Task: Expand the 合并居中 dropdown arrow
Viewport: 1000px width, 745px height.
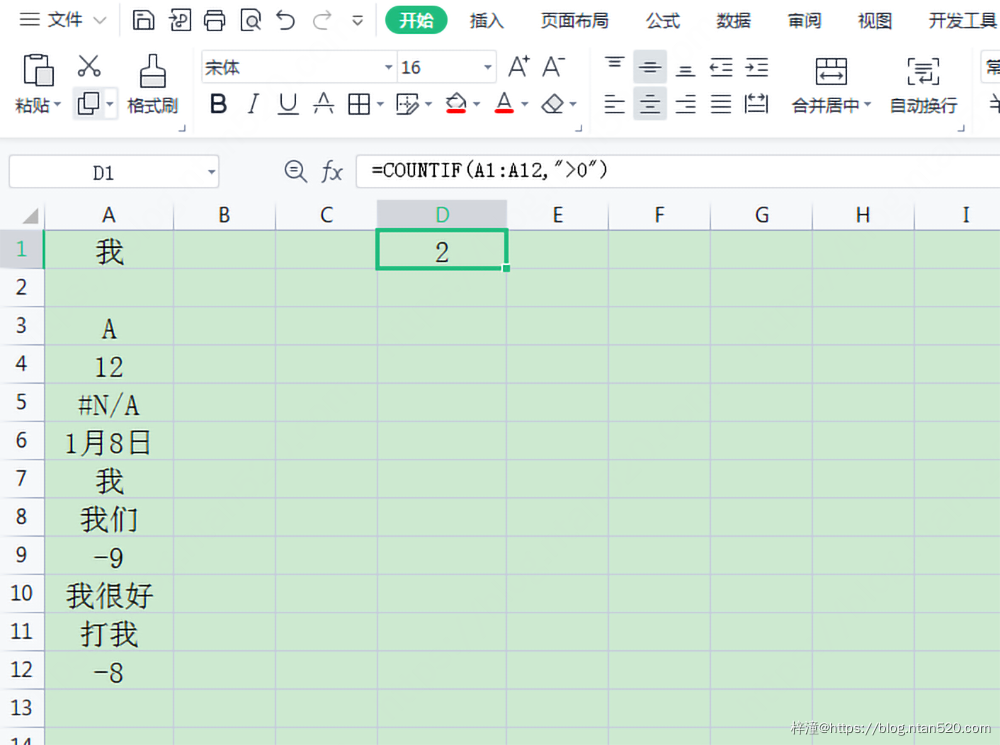Action: 867,105
